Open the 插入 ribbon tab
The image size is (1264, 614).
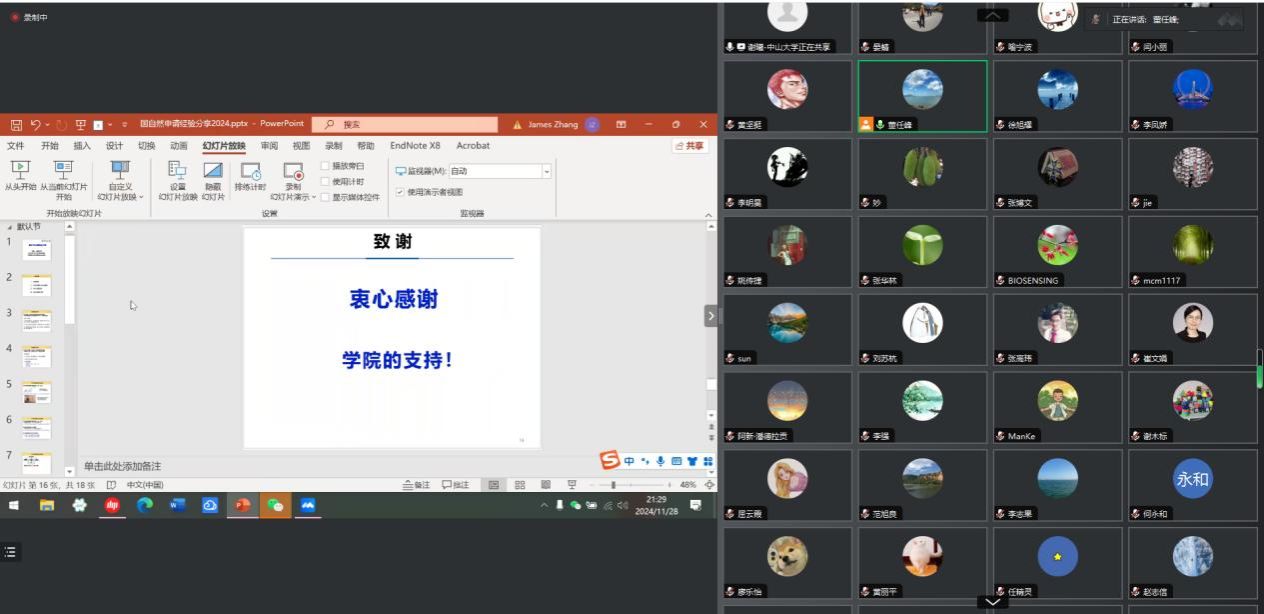[82, 146]
